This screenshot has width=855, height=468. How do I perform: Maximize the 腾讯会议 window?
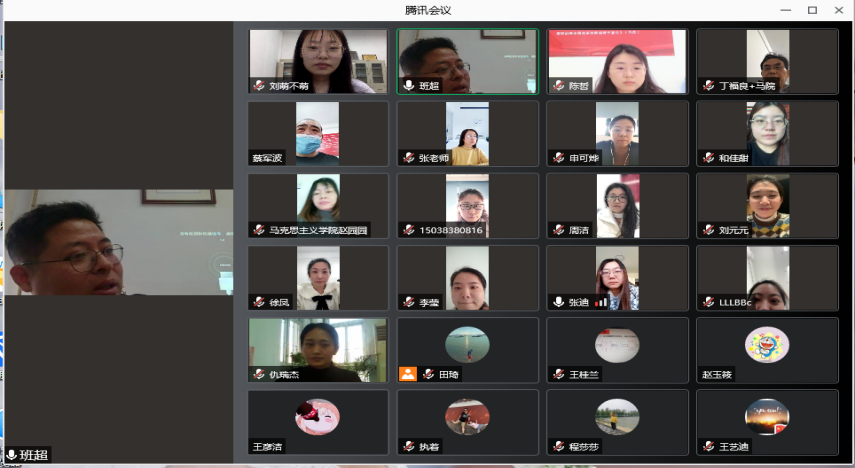(812, 10)
